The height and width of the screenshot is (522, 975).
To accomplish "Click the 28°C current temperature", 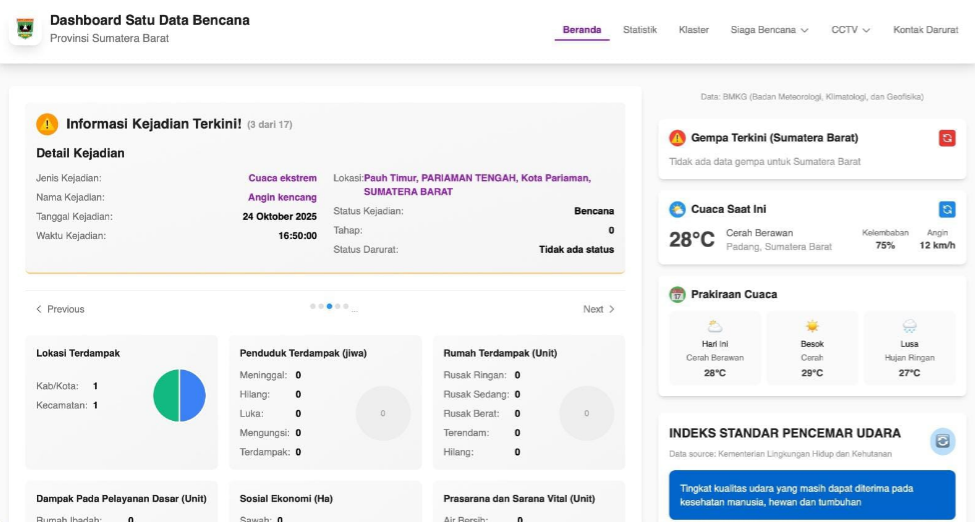I will [691, 240].
